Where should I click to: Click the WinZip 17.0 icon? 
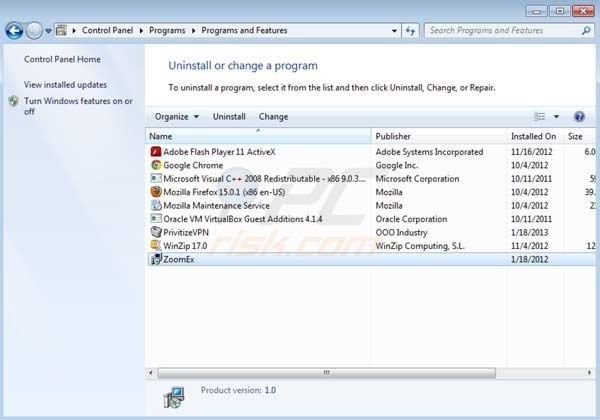(156, 246)
